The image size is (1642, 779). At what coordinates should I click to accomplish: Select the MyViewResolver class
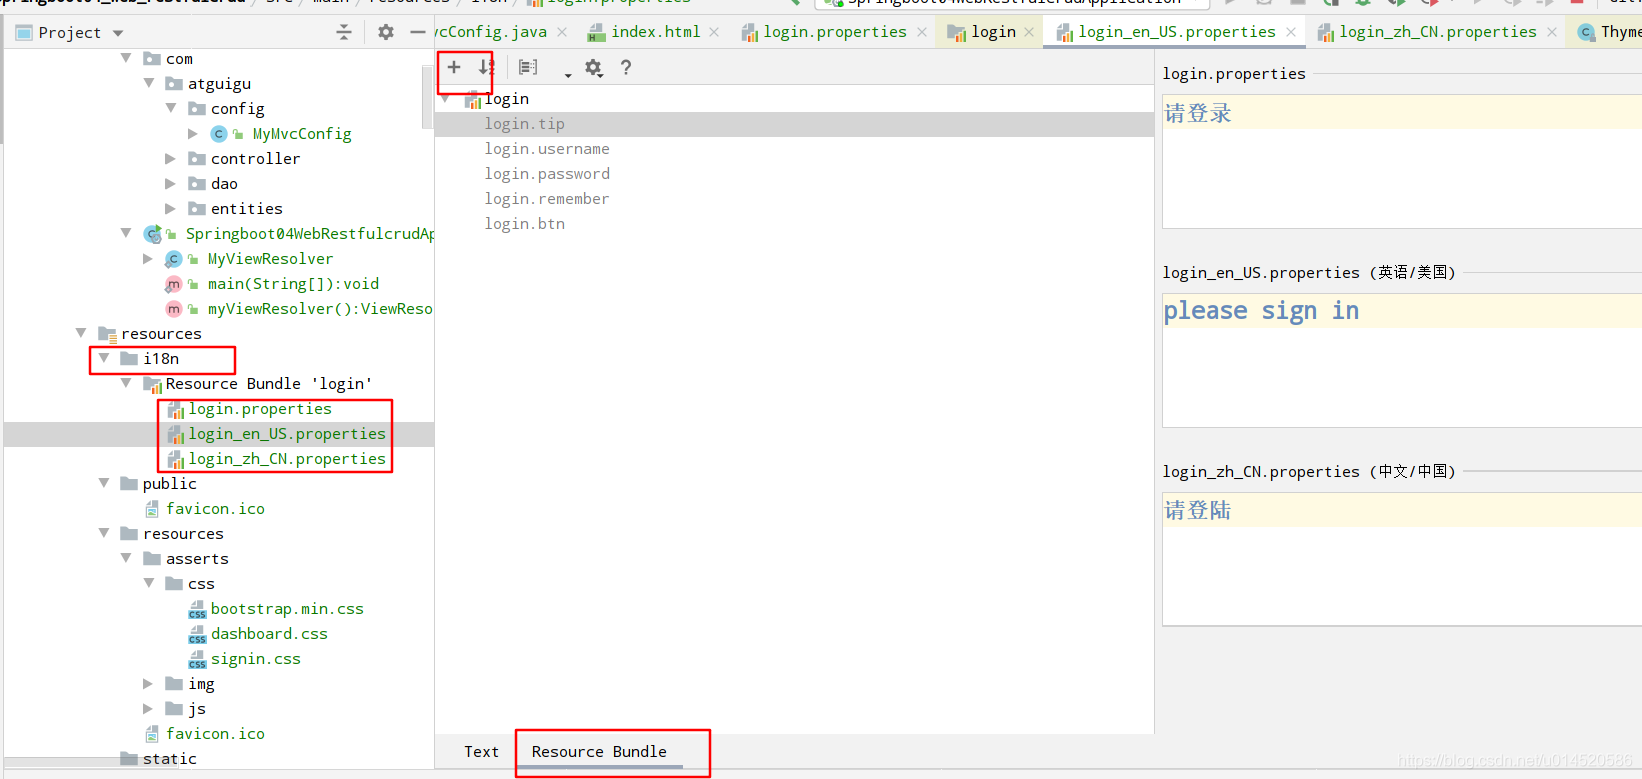[270, 258]
